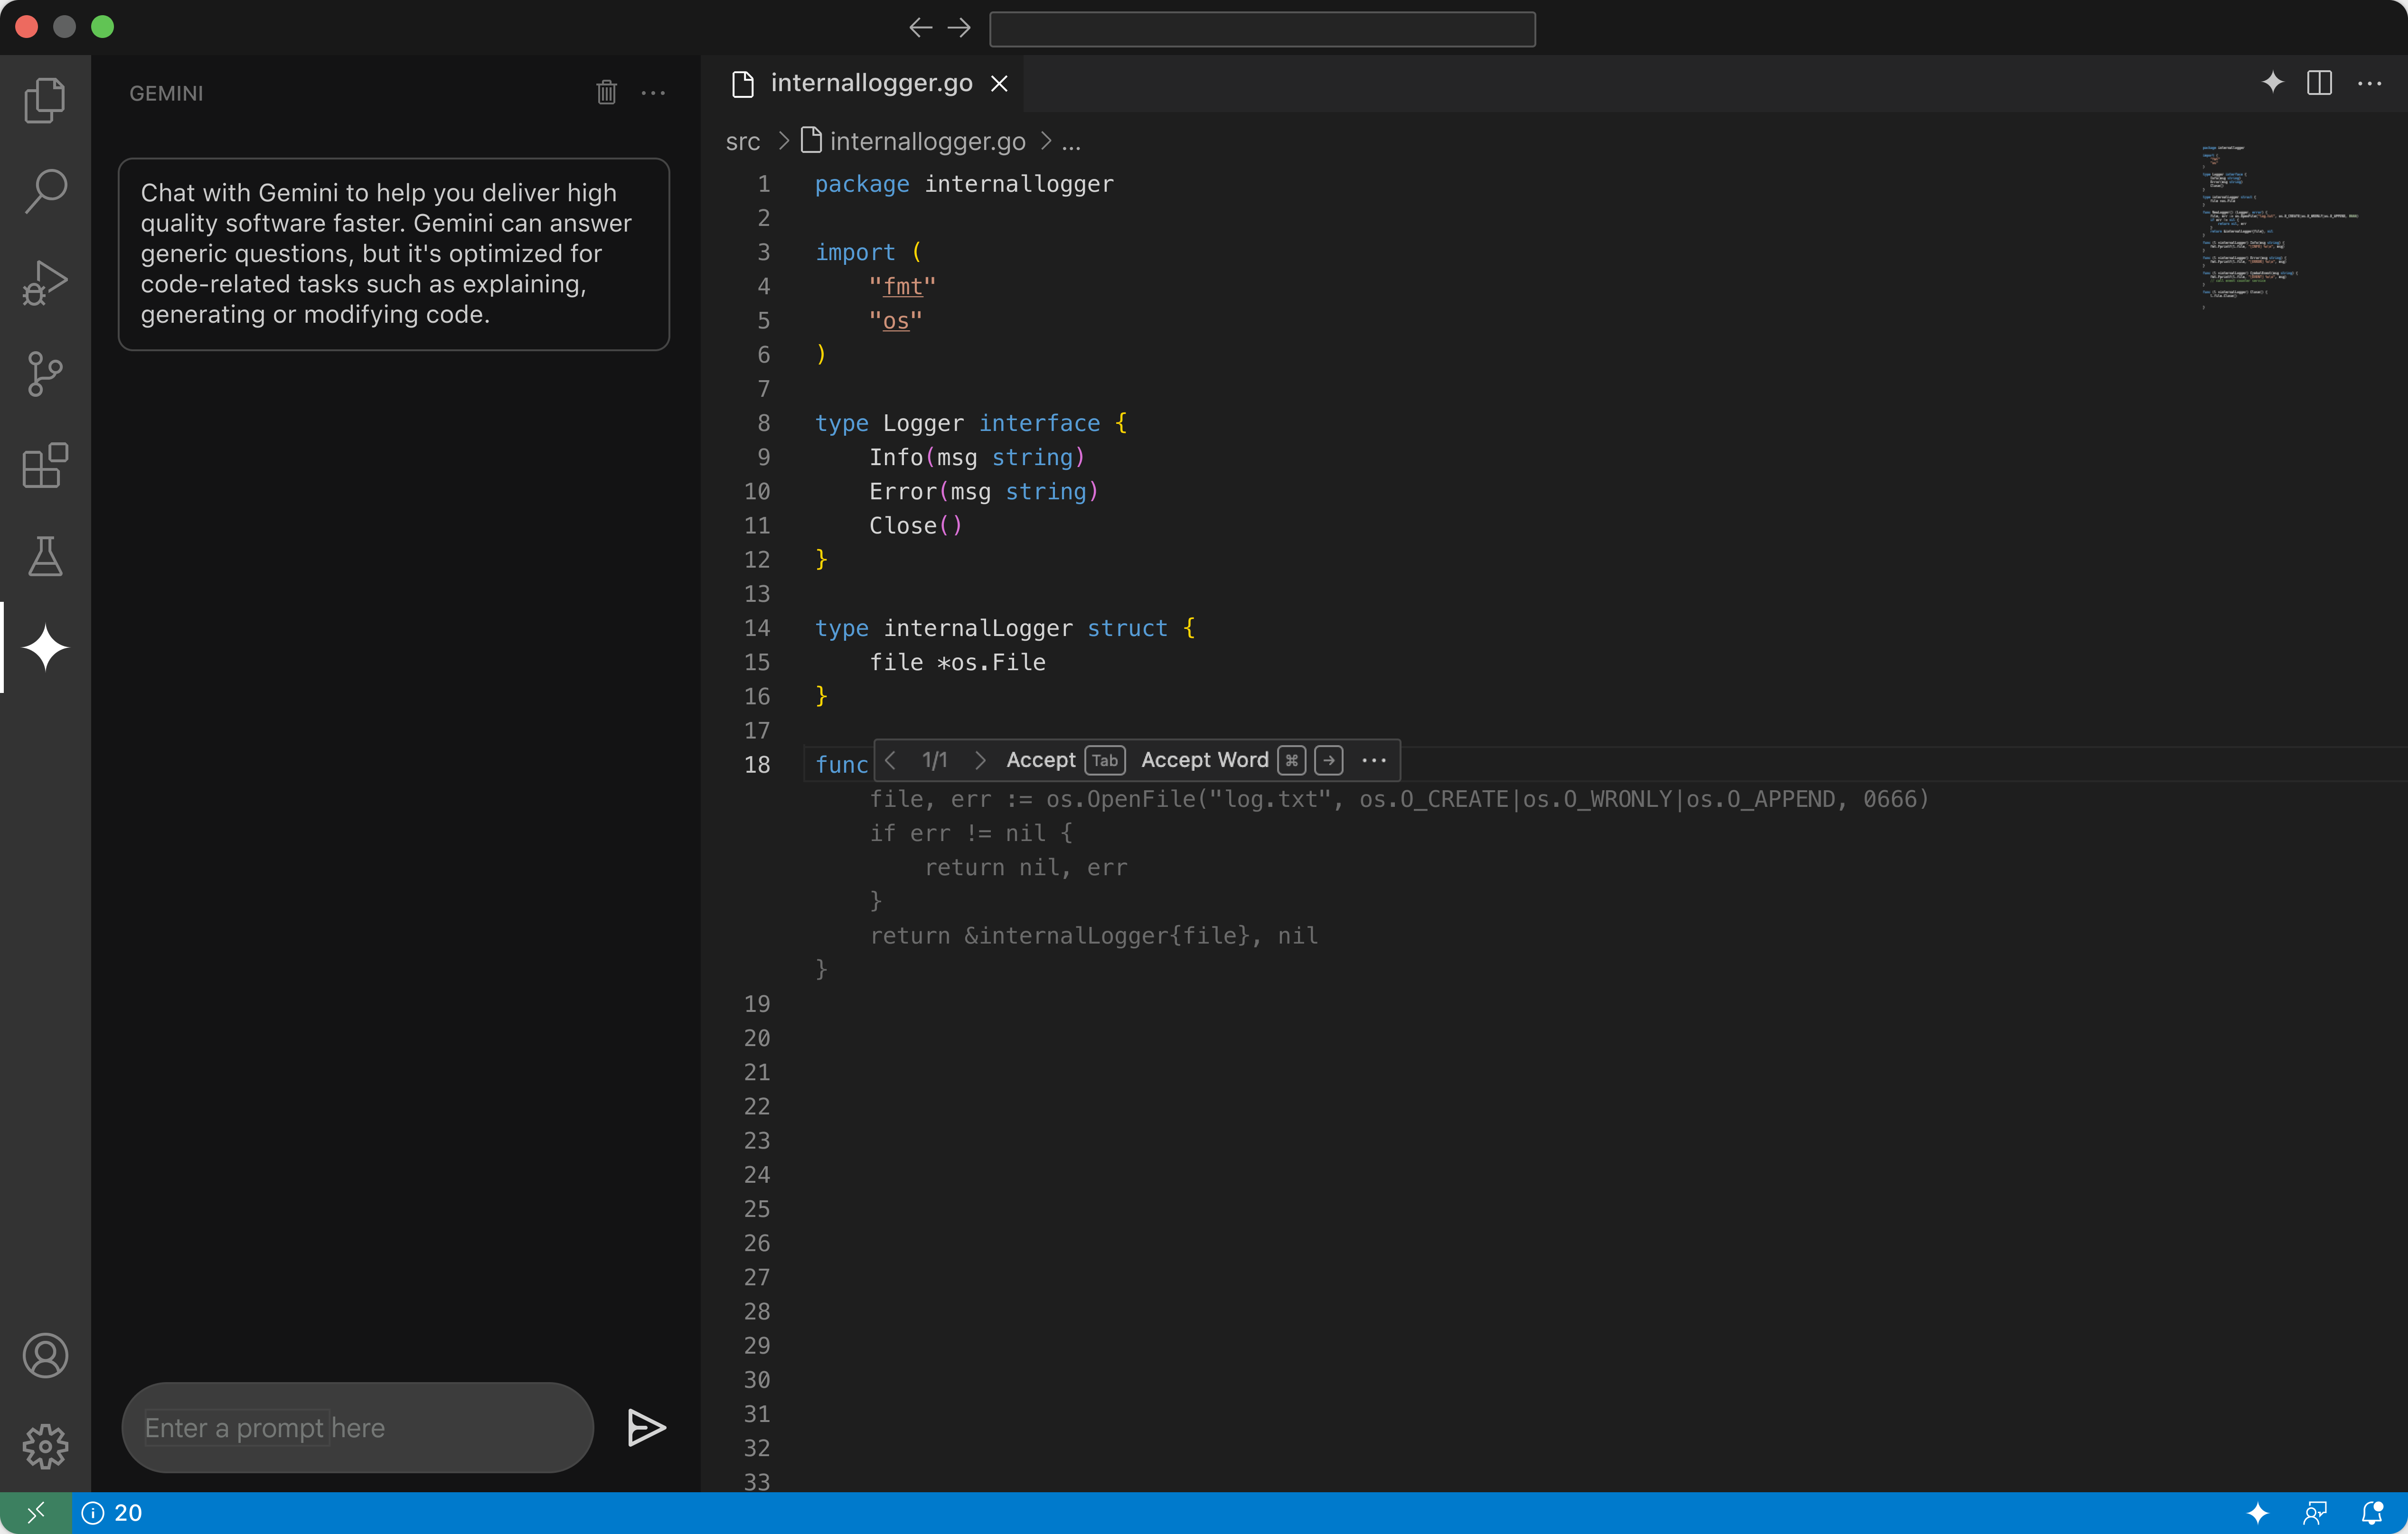Open the Extensions view
Image resolution: width=2408 pixels, height=1534 pixels.
(44, 465)
